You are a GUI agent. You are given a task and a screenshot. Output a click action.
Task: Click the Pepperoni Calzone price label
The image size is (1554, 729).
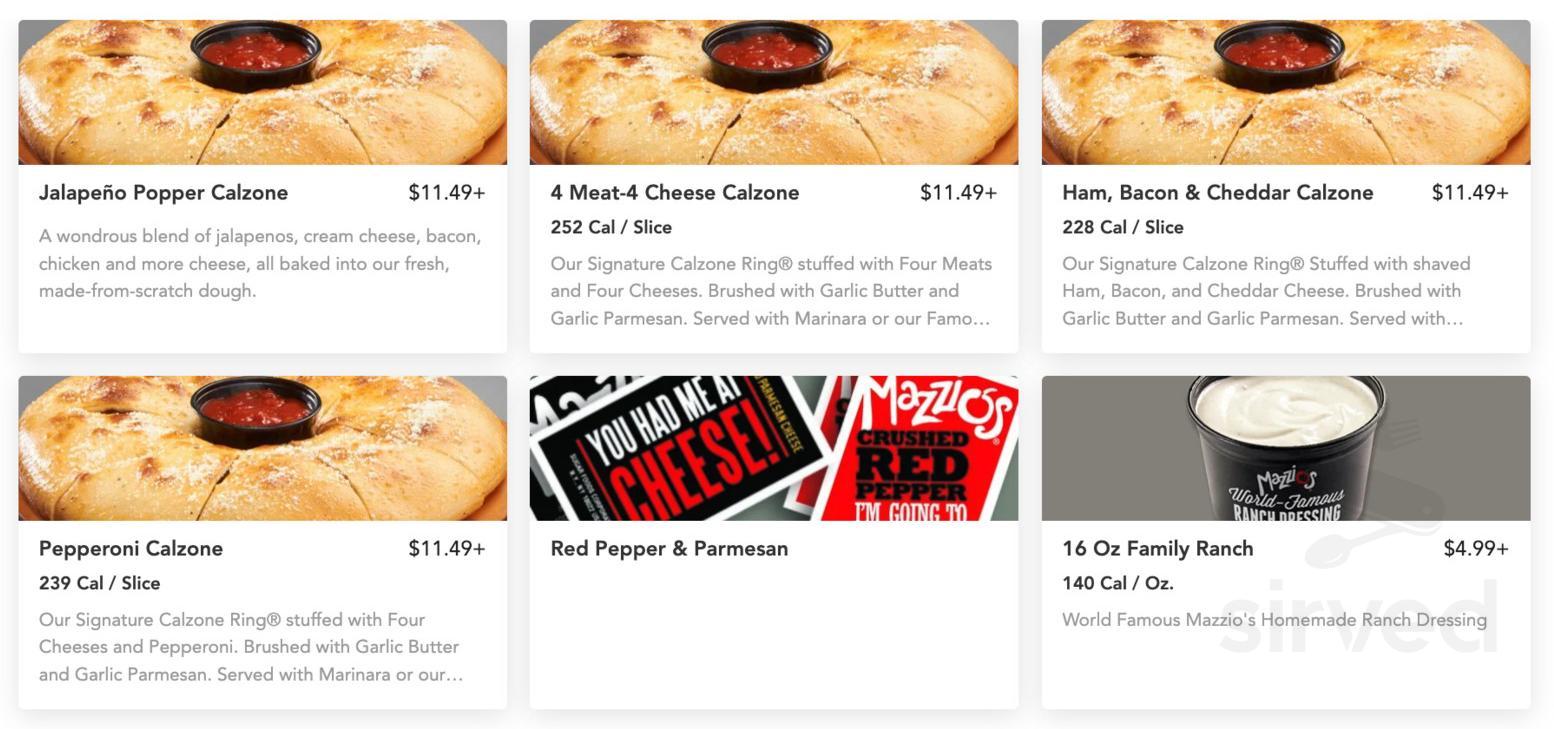tap(446, 548)
